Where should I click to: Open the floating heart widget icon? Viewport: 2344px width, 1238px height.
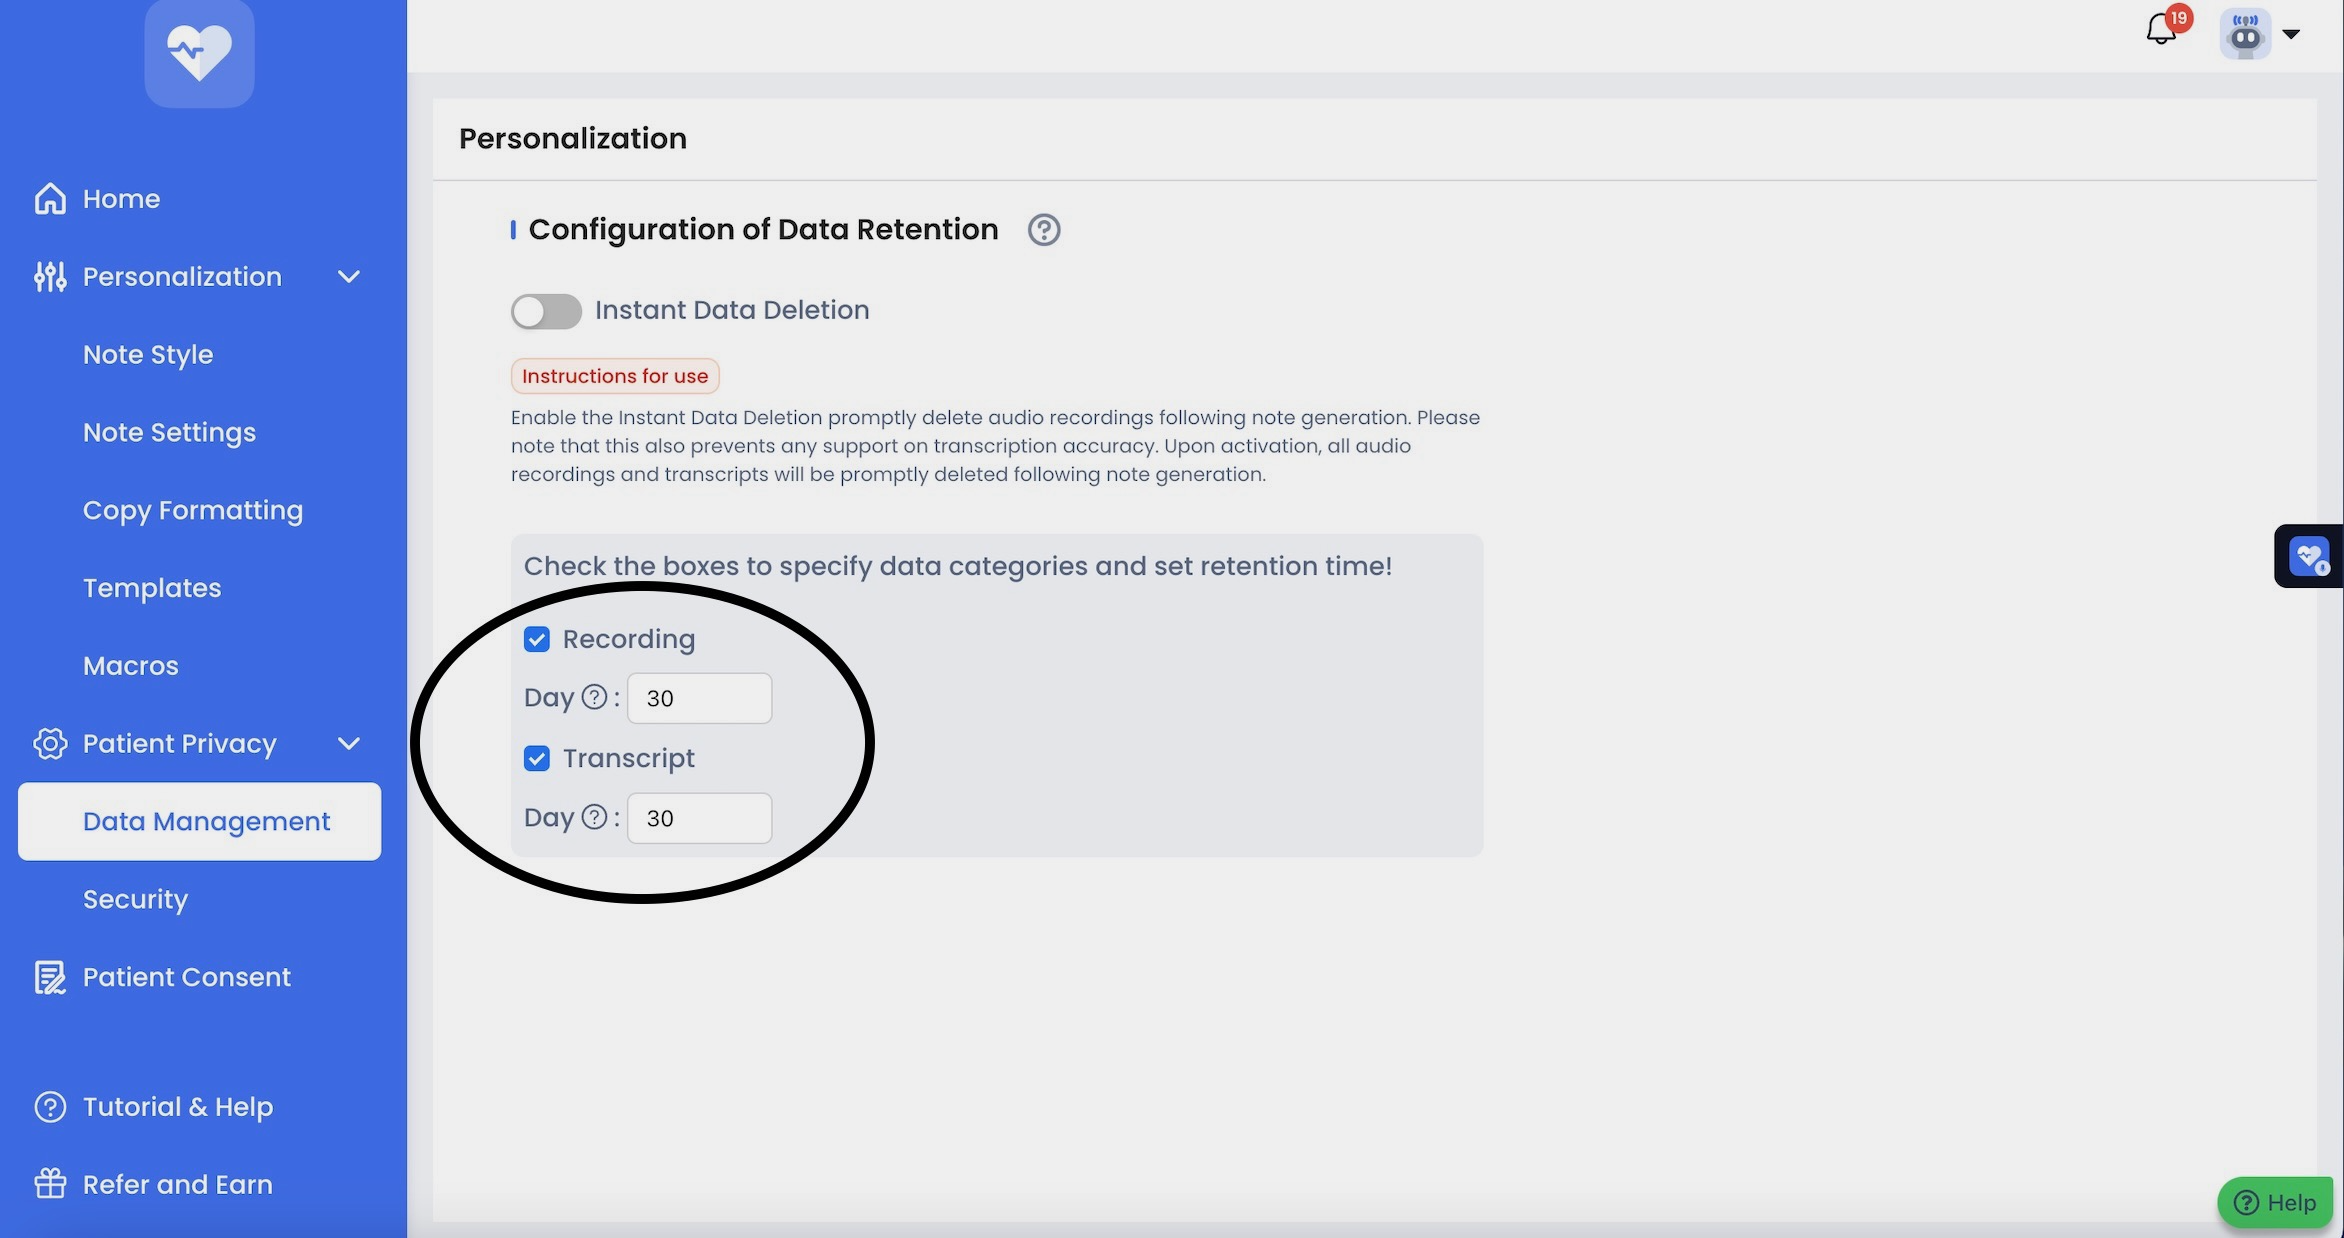tap(2309, 556)
